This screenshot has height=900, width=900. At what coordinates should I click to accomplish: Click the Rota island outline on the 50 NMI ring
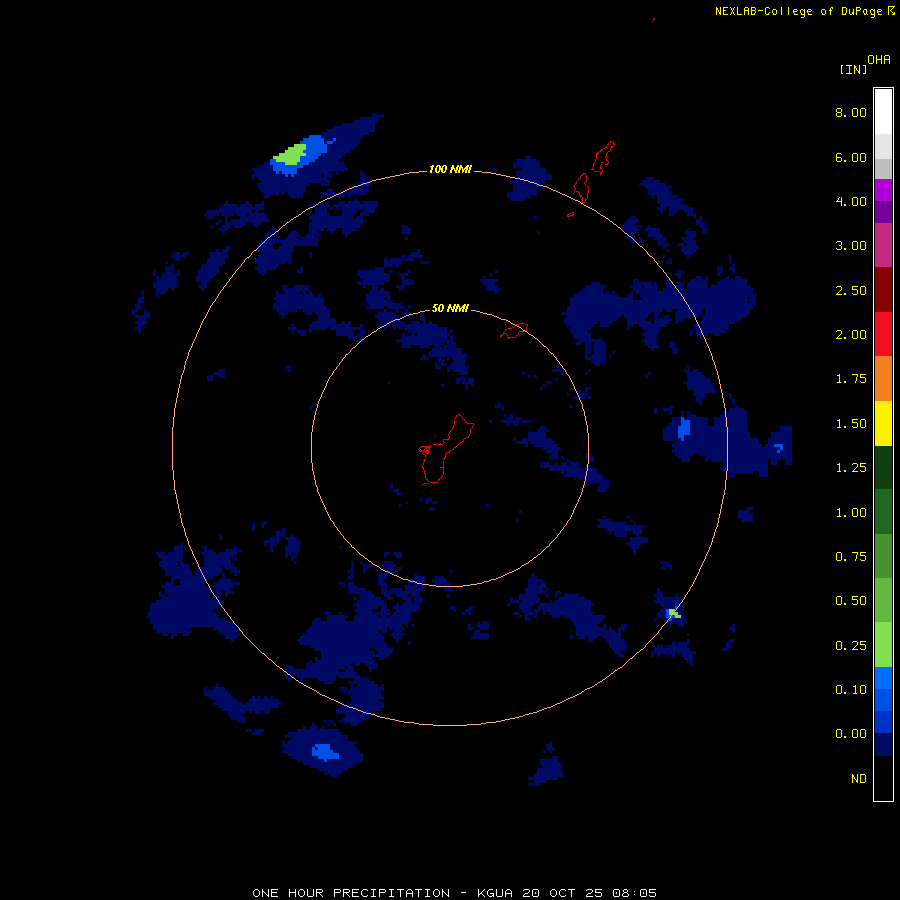click(x=514, y=331)
